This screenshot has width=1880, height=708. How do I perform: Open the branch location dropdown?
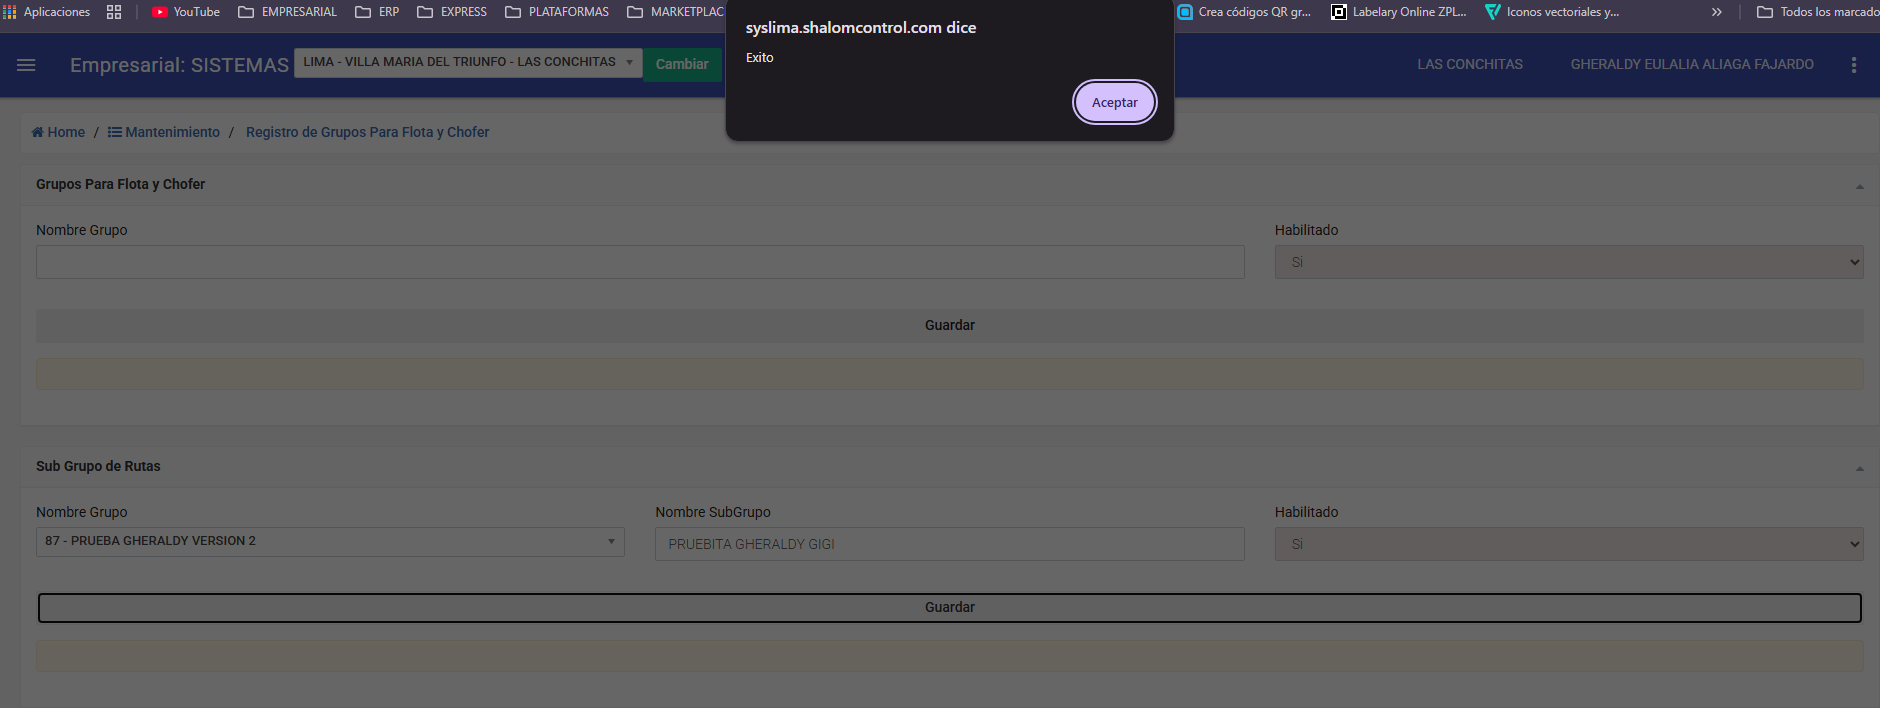[468, 62]
